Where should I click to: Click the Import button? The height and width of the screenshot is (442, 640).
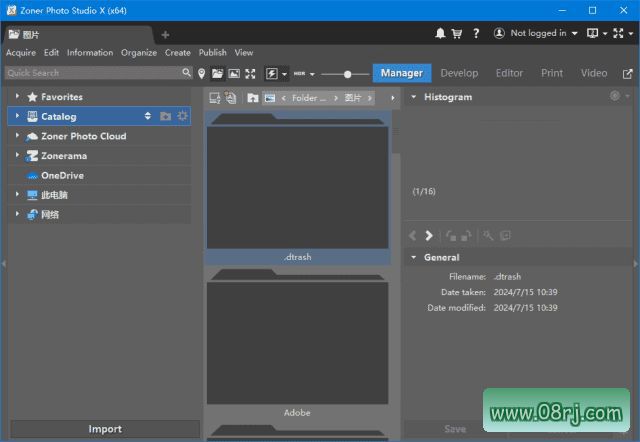pyautogui.click(x=105, y=429)
